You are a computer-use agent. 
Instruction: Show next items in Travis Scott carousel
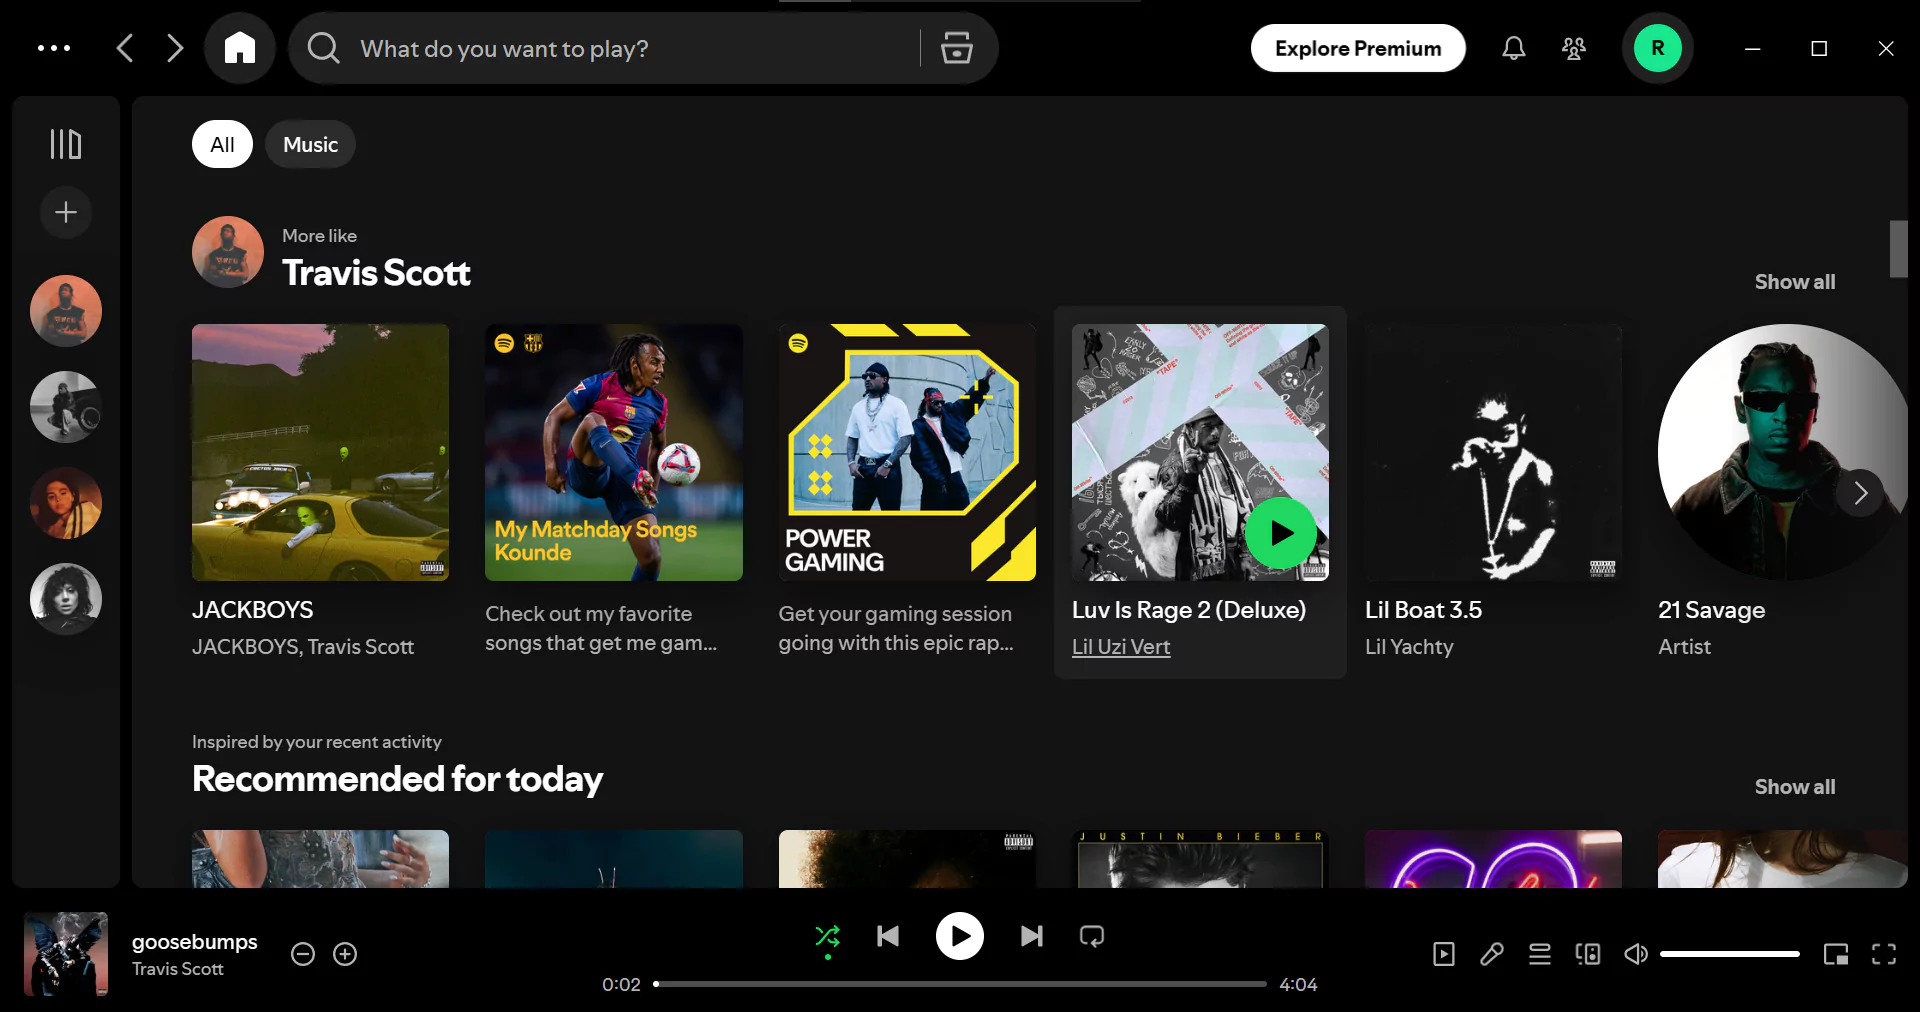(1860, 493)
